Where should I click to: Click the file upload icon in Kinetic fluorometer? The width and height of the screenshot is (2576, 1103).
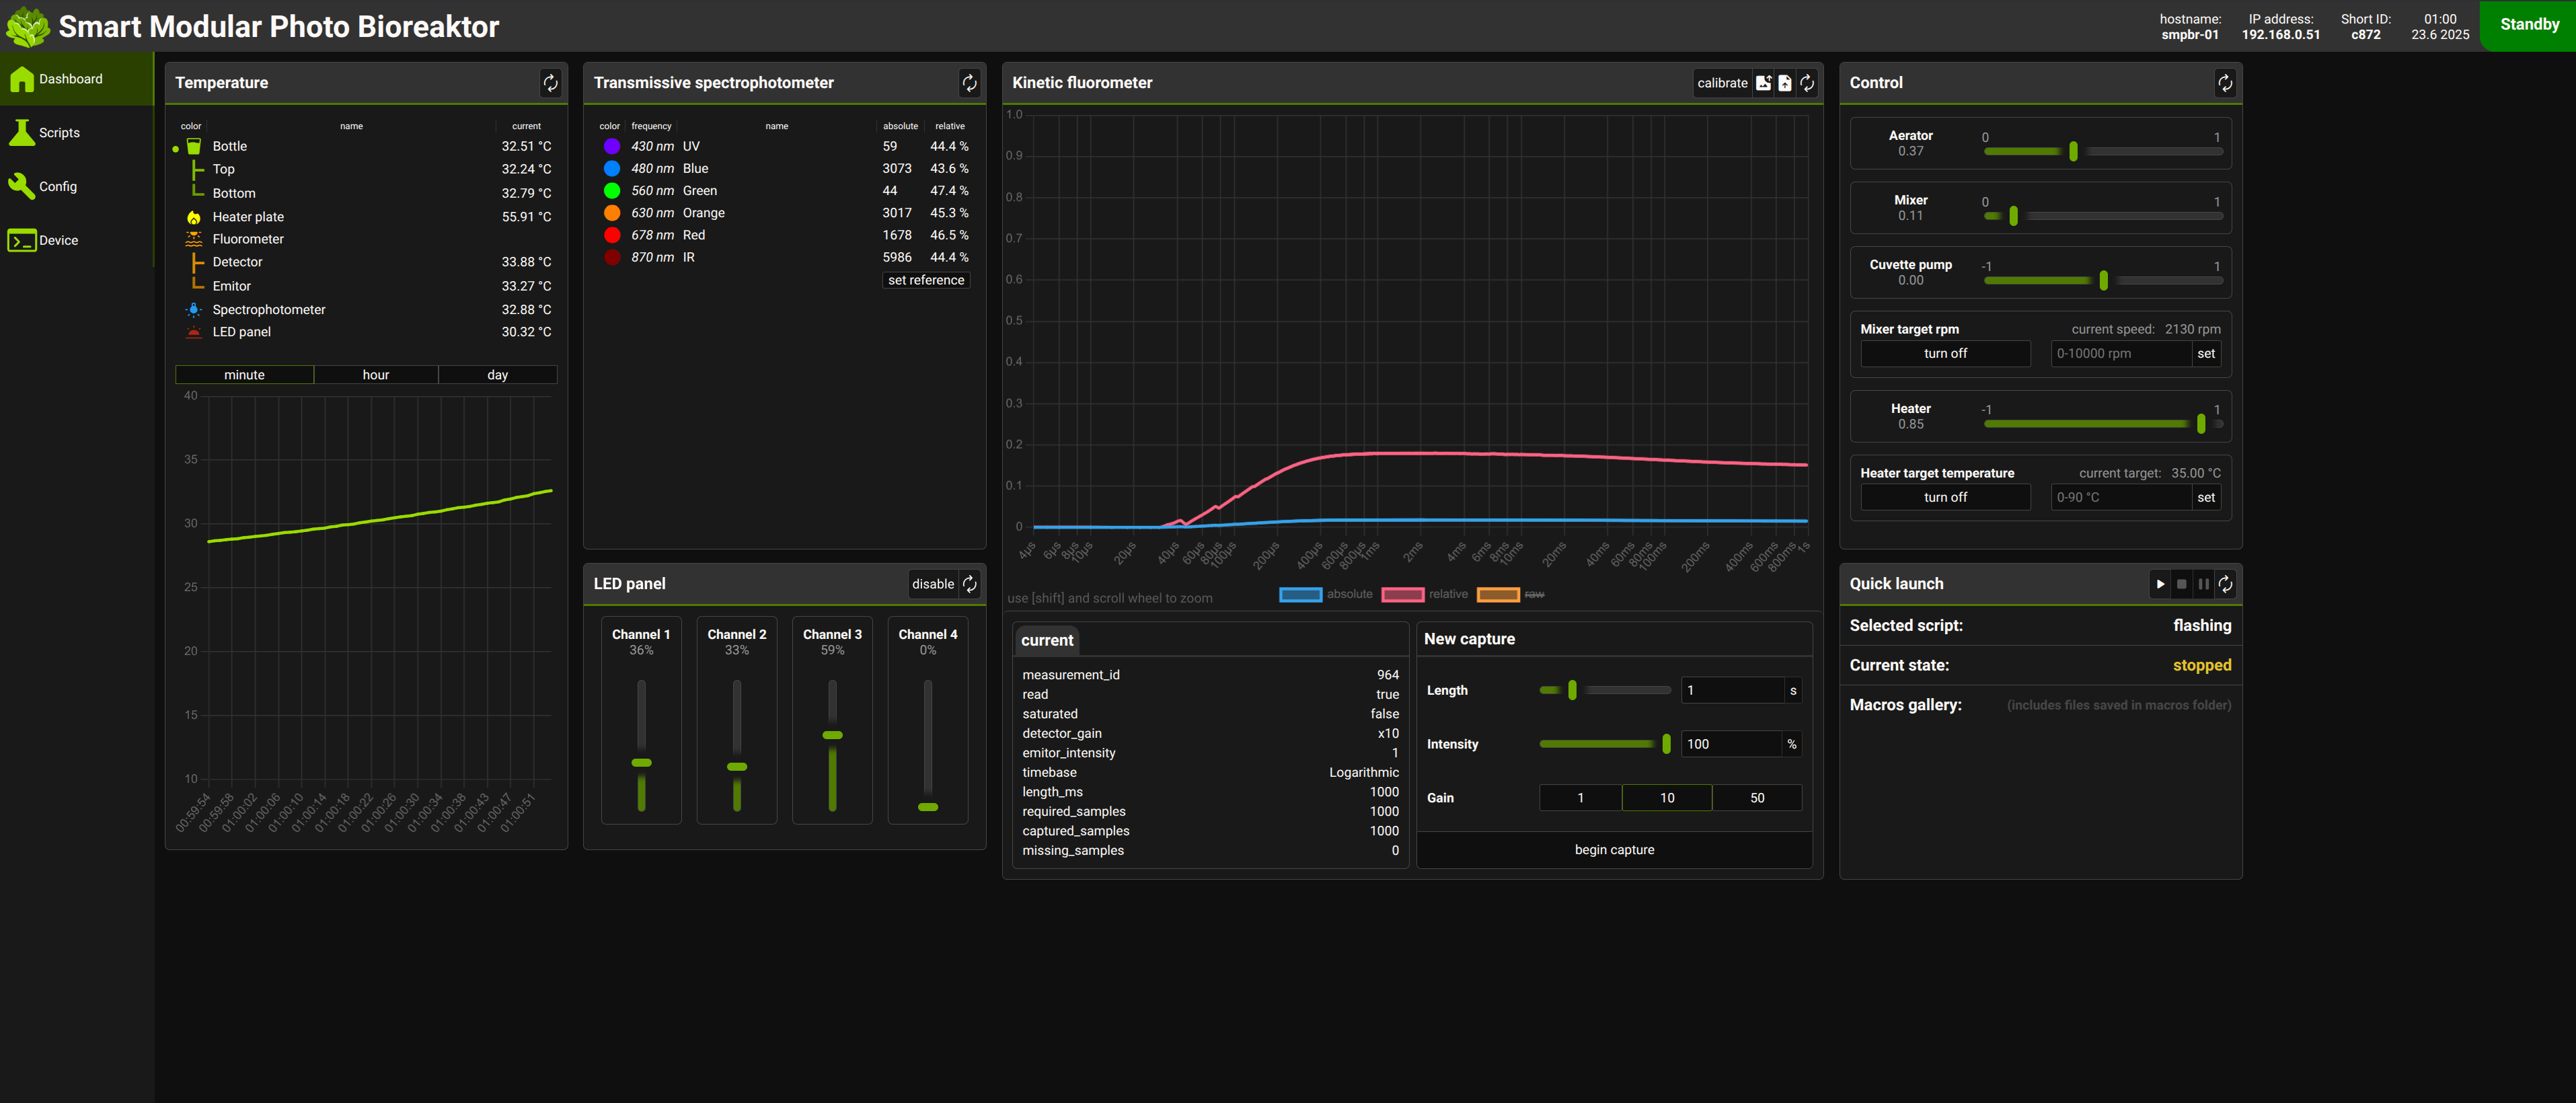pos(1785,83)
